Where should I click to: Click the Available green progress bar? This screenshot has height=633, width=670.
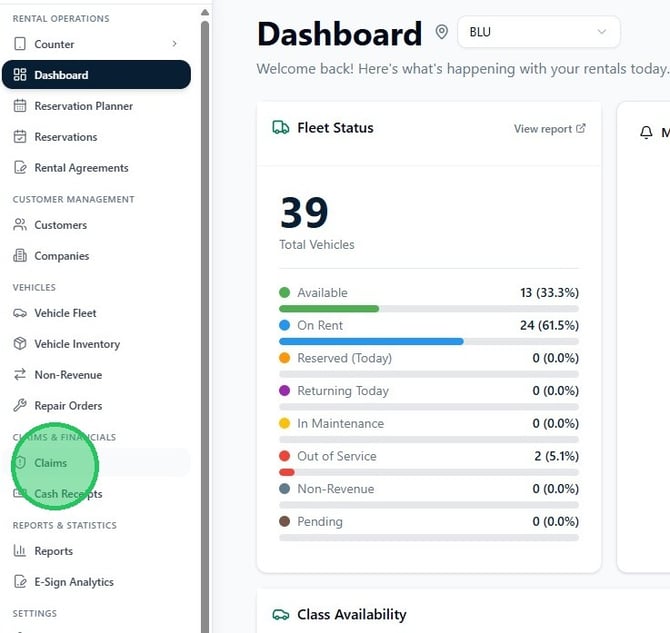(329, 309)
